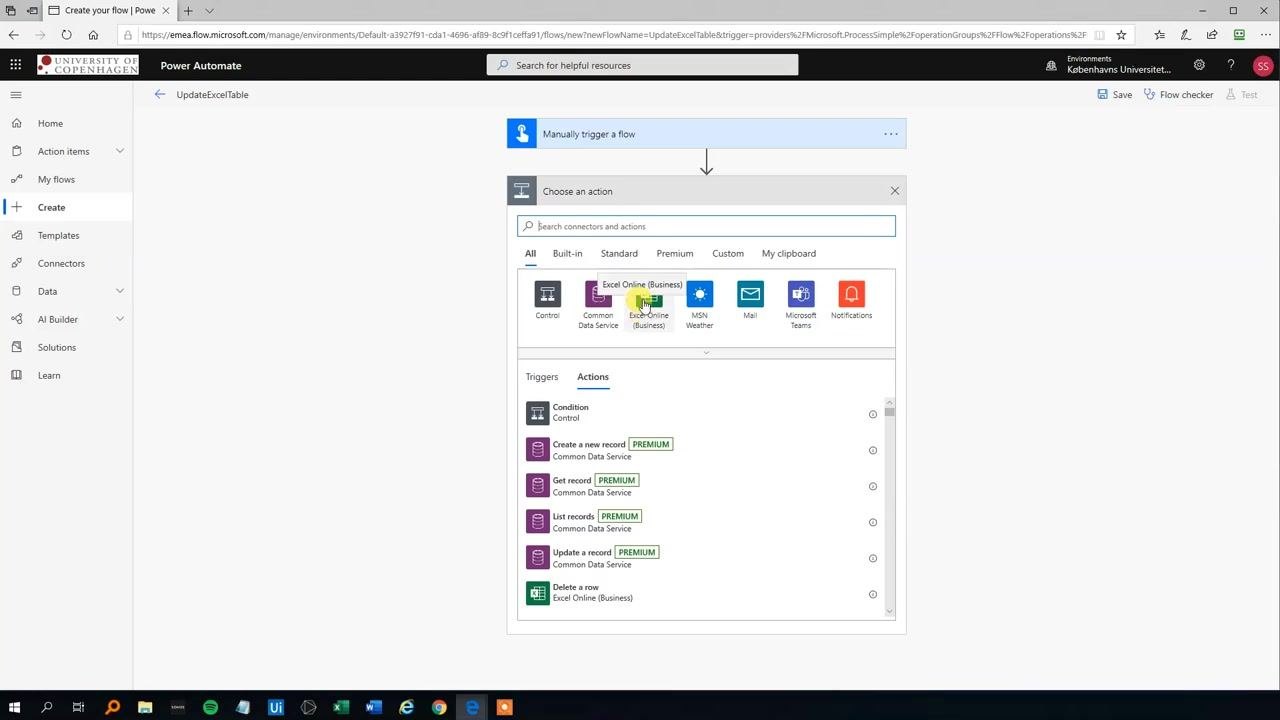Choose the Create a new record action
The height and width of the screenshot is (720, 1280).
click(x=700, y=450)
